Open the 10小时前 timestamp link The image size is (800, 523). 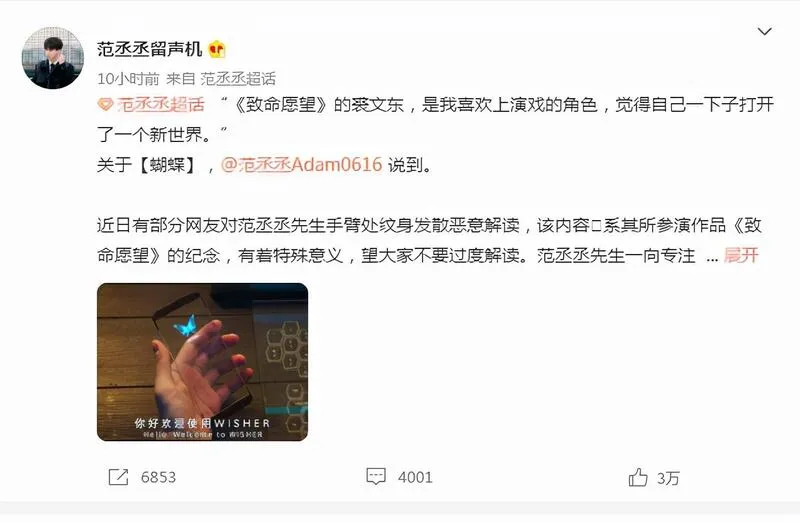click(x=128, y=79)
